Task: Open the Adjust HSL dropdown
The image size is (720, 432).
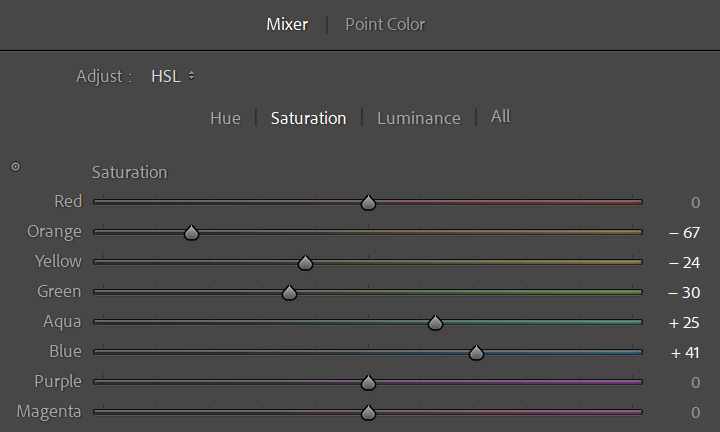Action: click(173, 76)
